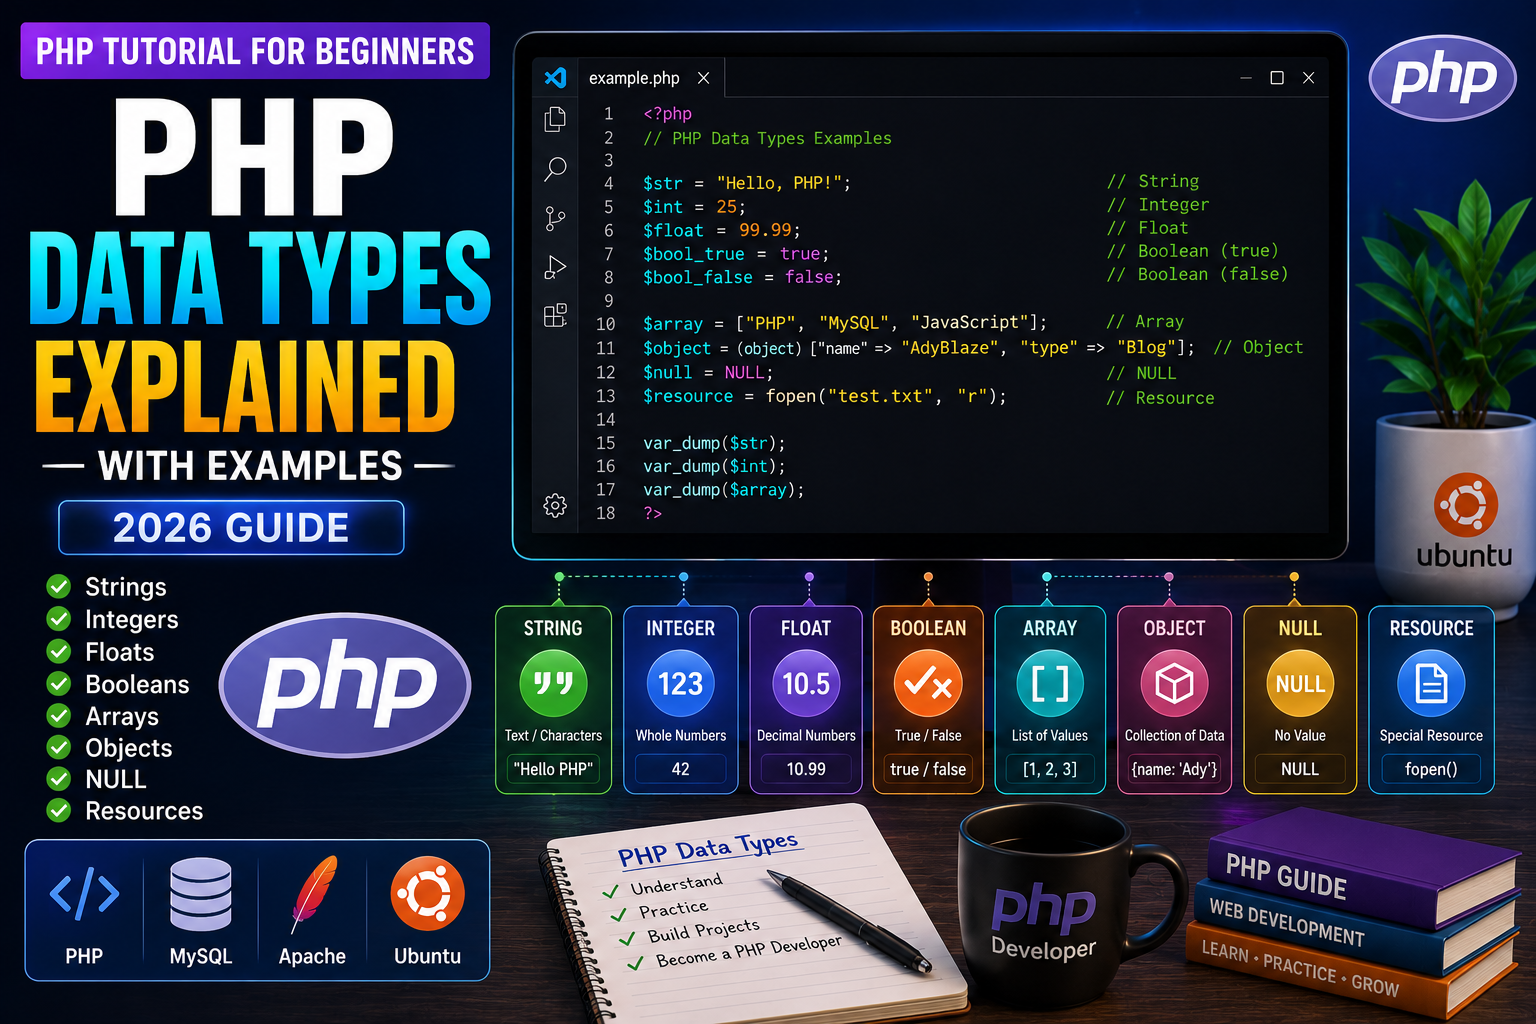1536x1024 pixels.
Task: Open Source Control branch icon in sidebar
Action: click(x=555, y=218)
